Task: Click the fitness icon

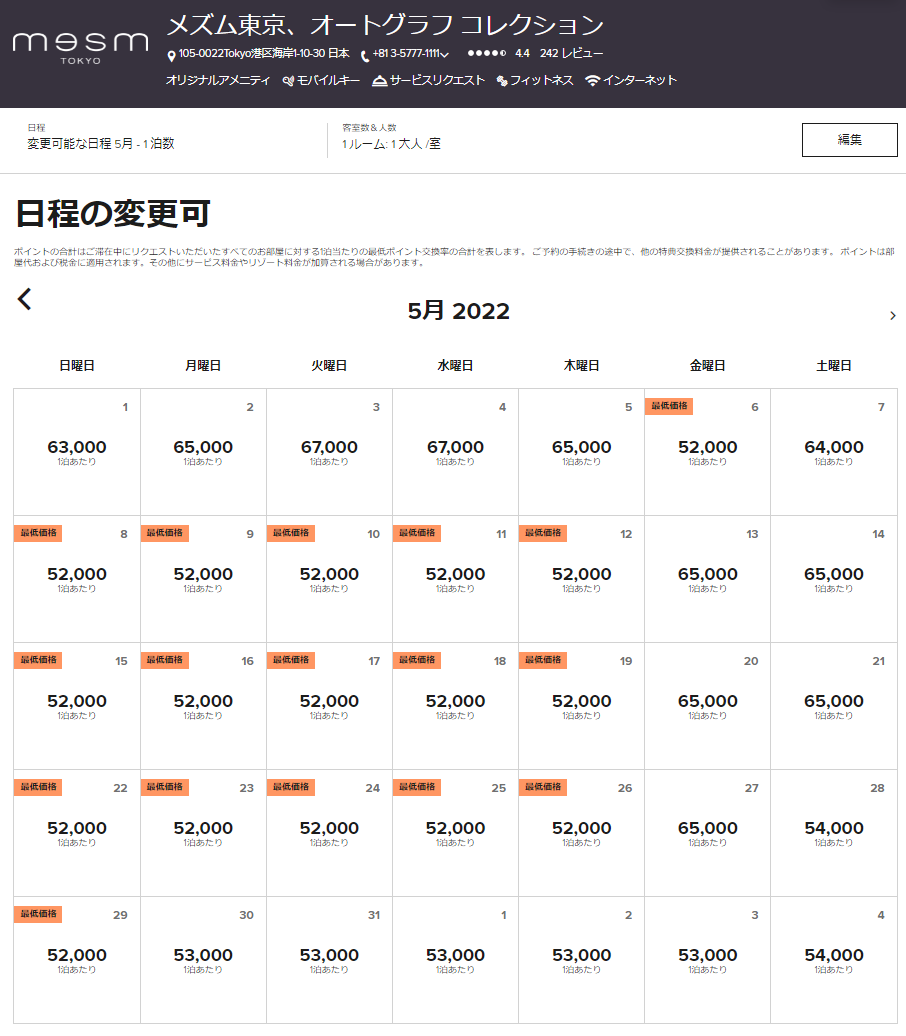Action: pyautogui.click(x=502, y=81)
